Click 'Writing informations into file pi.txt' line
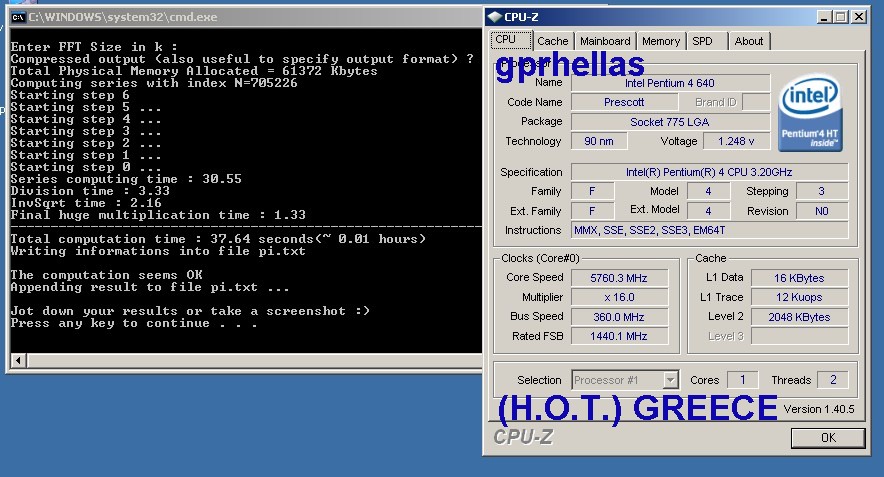 [x=158, y=251]
